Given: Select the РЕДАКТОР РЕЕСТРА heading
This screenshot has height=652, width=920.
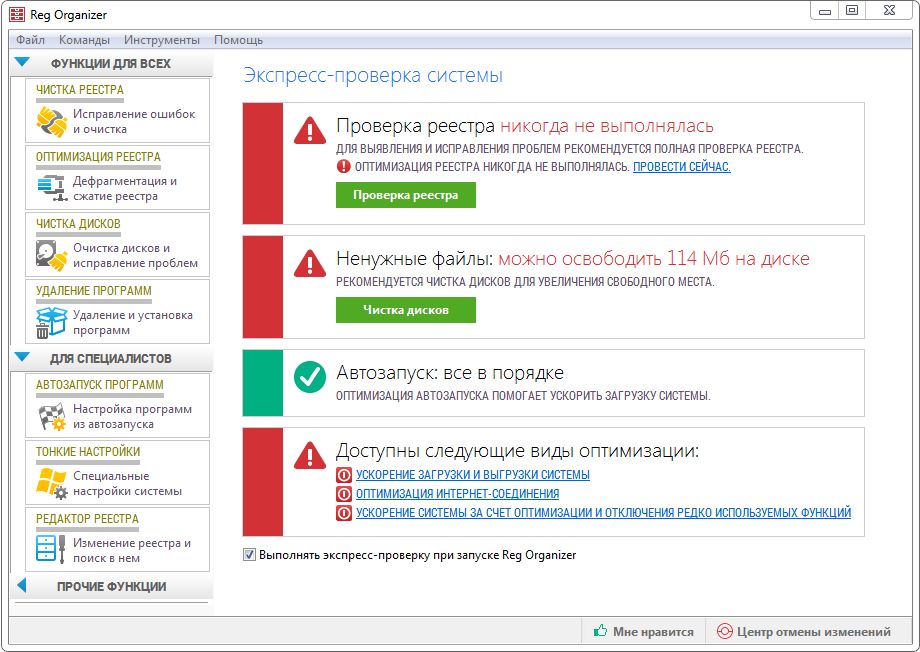Looking at the screenshot, I should tap(87, 519).
